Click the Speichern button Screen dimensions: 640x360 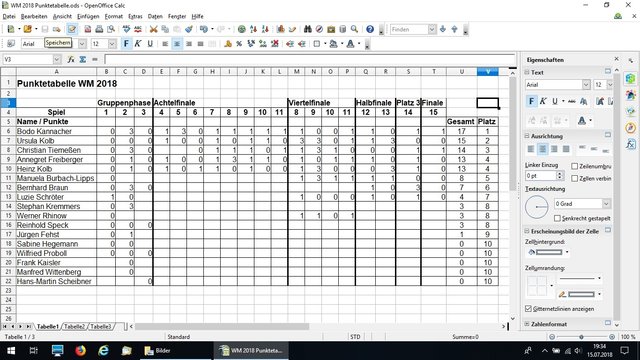(58, 43)
